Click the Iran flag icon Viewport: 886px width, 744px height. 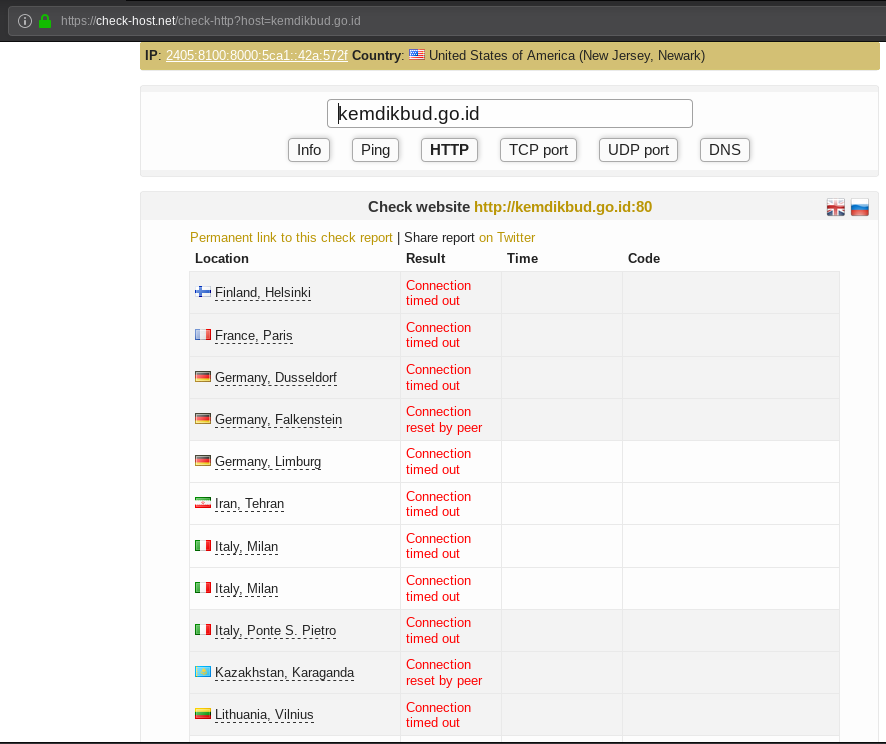pos(203,502)
